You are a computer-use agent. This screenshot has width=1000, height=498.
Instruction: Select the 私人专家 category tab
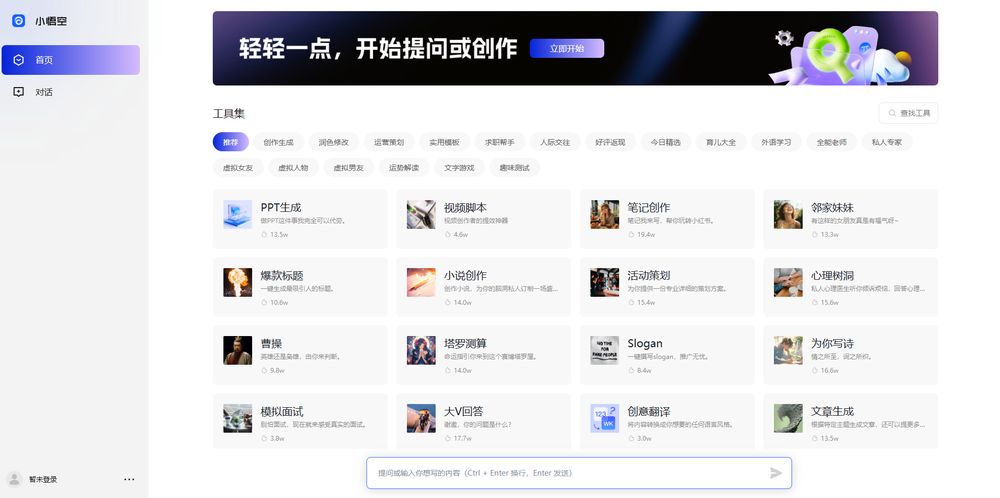tap(886, 142)
